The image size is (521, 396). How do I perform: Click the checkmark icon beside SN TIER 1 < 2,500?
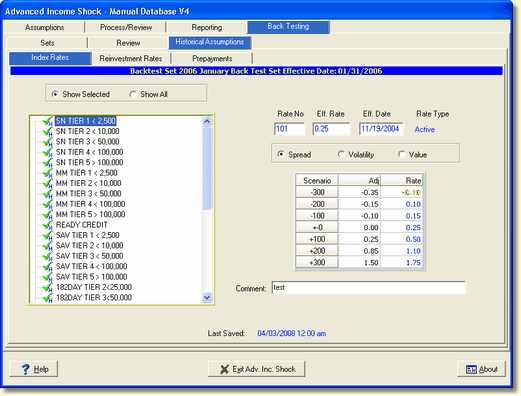click(48, 121)
